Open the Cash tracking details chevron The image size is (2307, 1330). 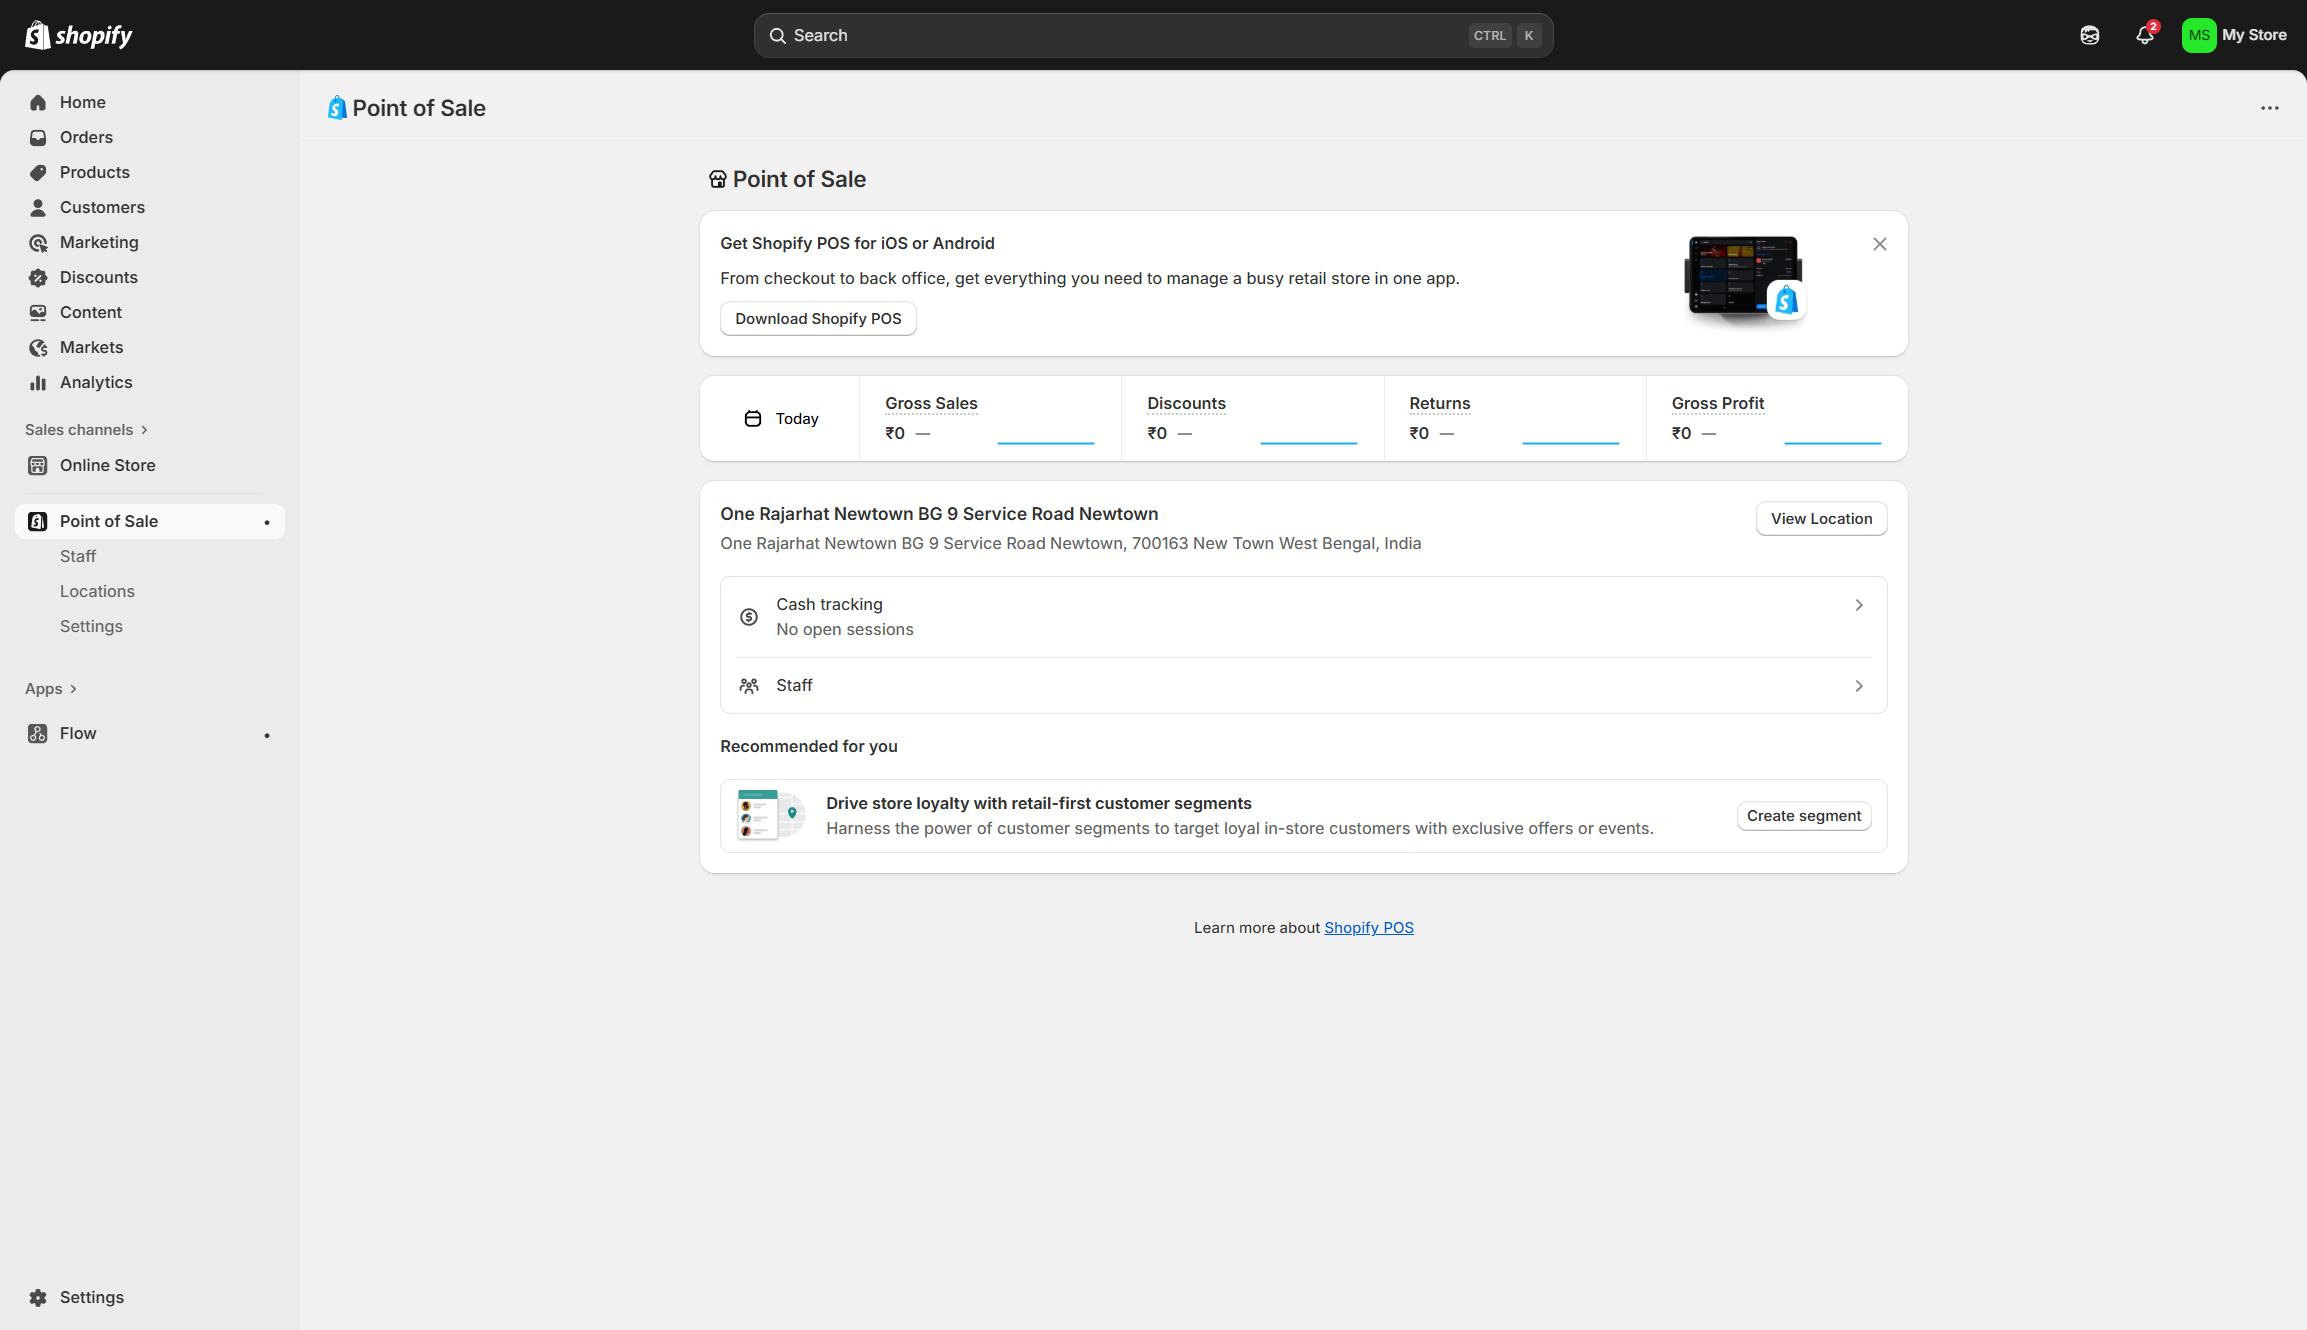(1858, 605)
